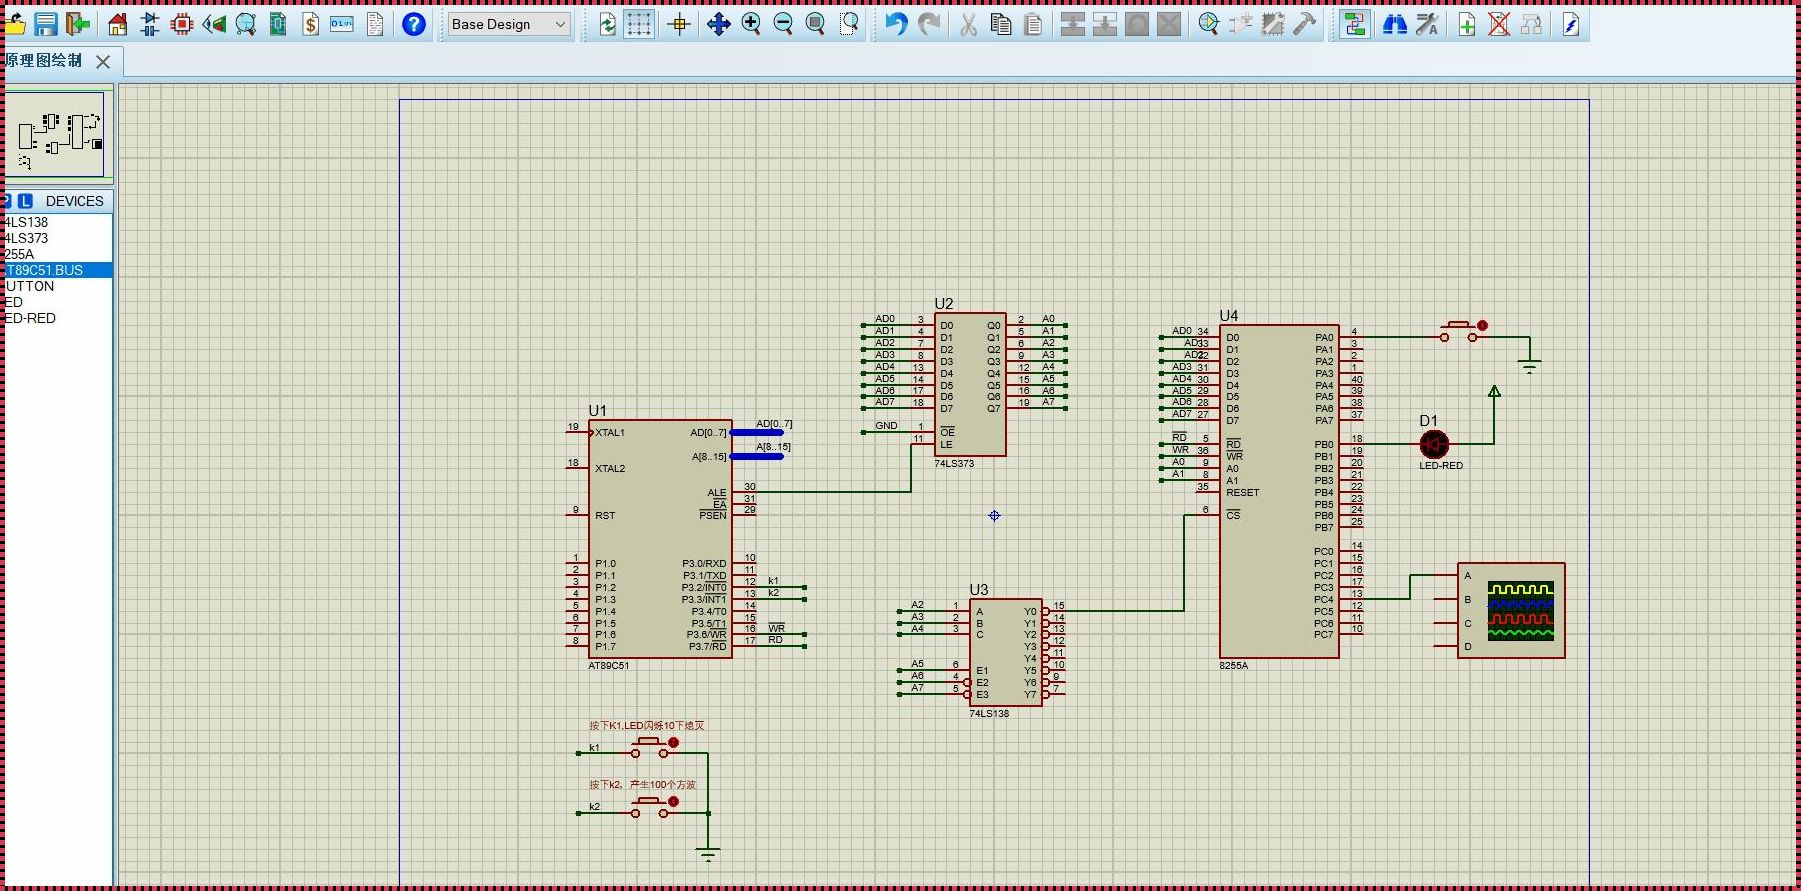Toggle the false origin crosshair icon
Viewport: 1801px width, 891px height.
[679, 24]
